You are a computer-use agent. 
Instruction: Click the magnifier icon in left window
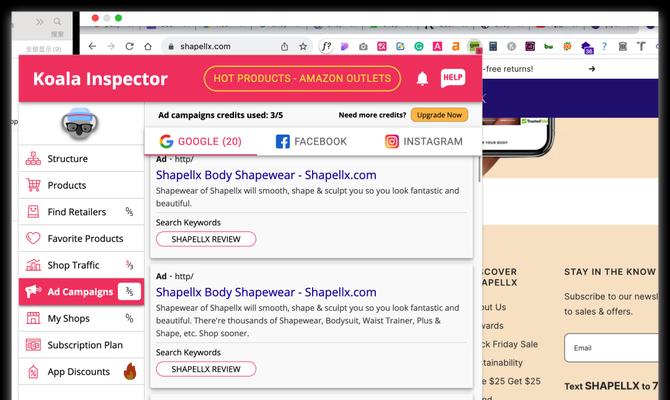[x=57, y=21]
